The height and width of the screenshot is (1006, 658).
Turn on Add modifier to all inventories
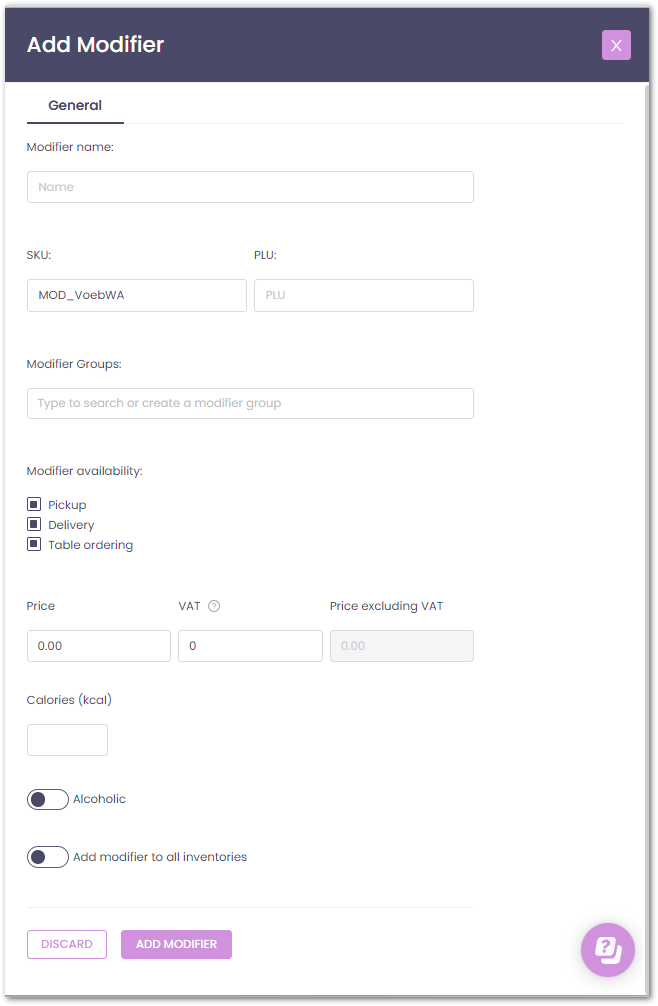pos(48,857)
